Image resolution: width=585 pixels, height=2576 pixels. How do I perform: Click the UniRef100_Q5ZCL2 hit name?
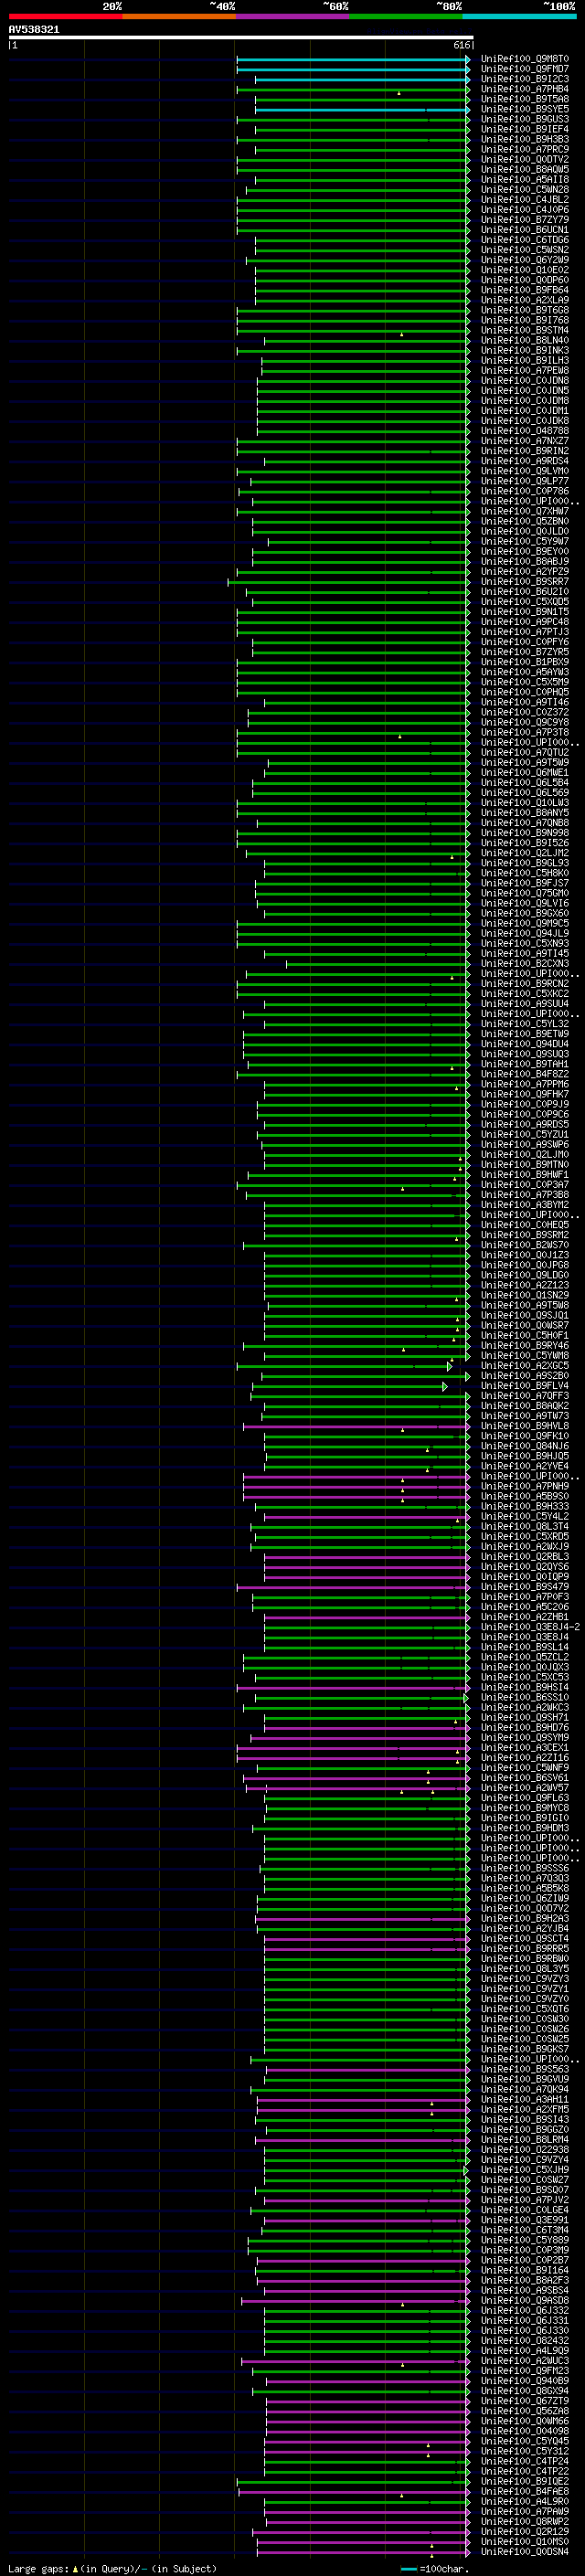(525, 1657)
